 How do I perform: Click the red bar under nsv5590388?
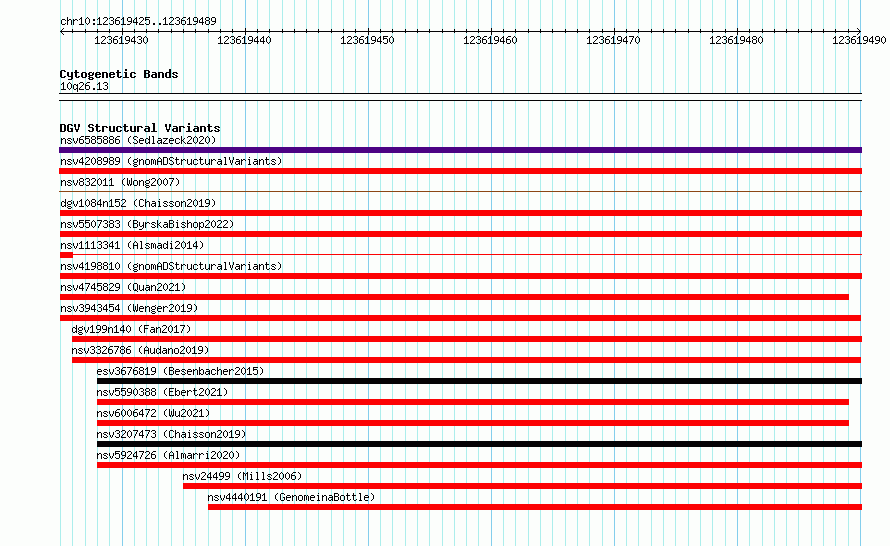coord(473,402)
